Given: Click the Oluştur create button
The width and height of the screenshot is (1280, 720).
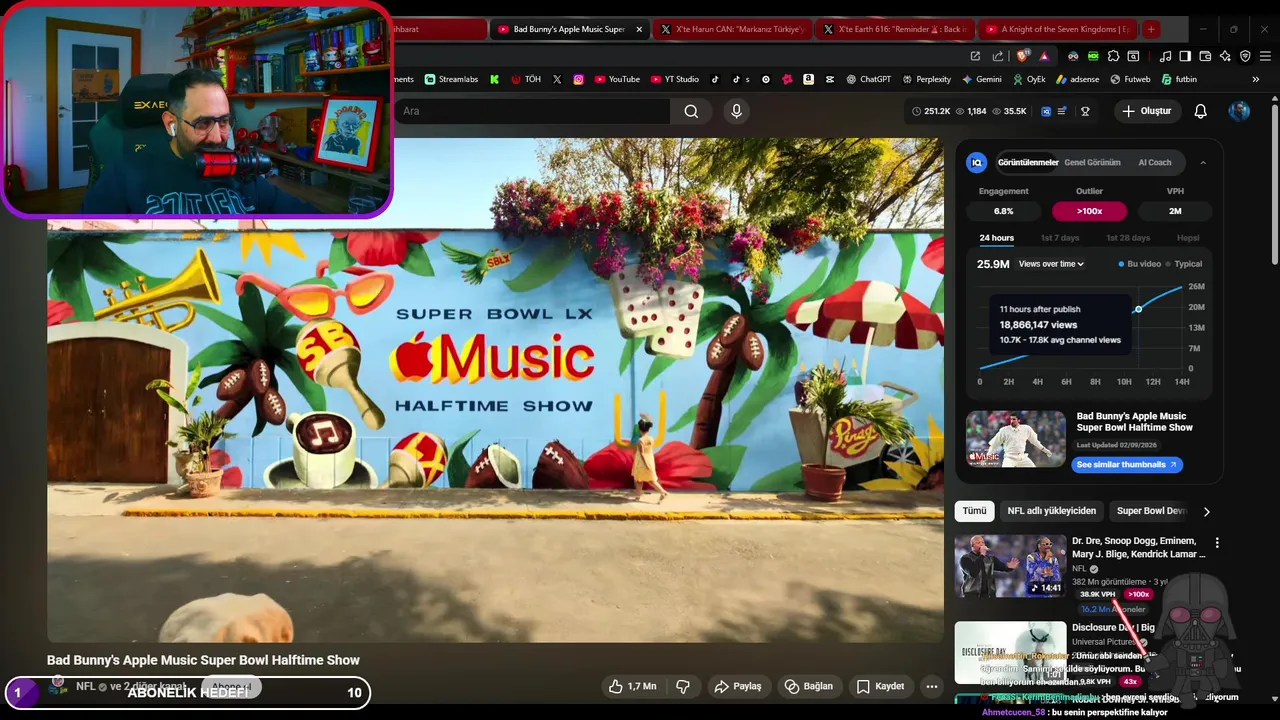Looking at the screenshot, I should click(1146, 111).
